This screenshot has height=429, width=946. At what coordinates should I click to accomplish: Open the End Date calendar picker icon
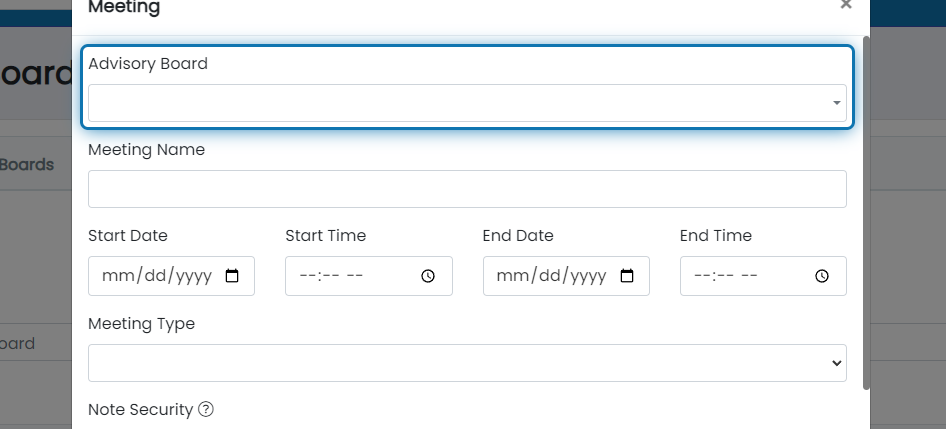pos(627,276)
